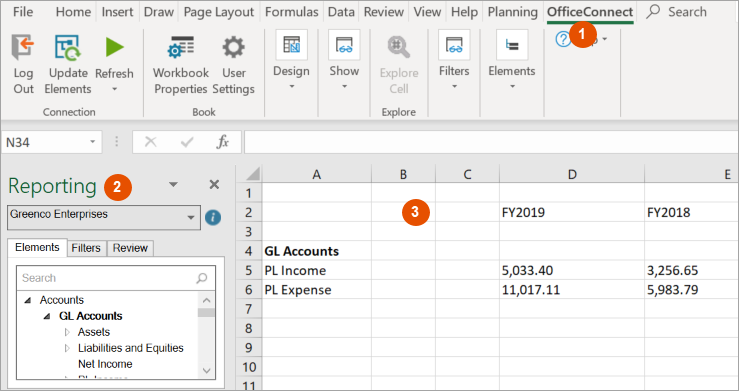Switch to the Review ribbon tab
The height and width of the screenshot is (391, 739).
point(384,12)
